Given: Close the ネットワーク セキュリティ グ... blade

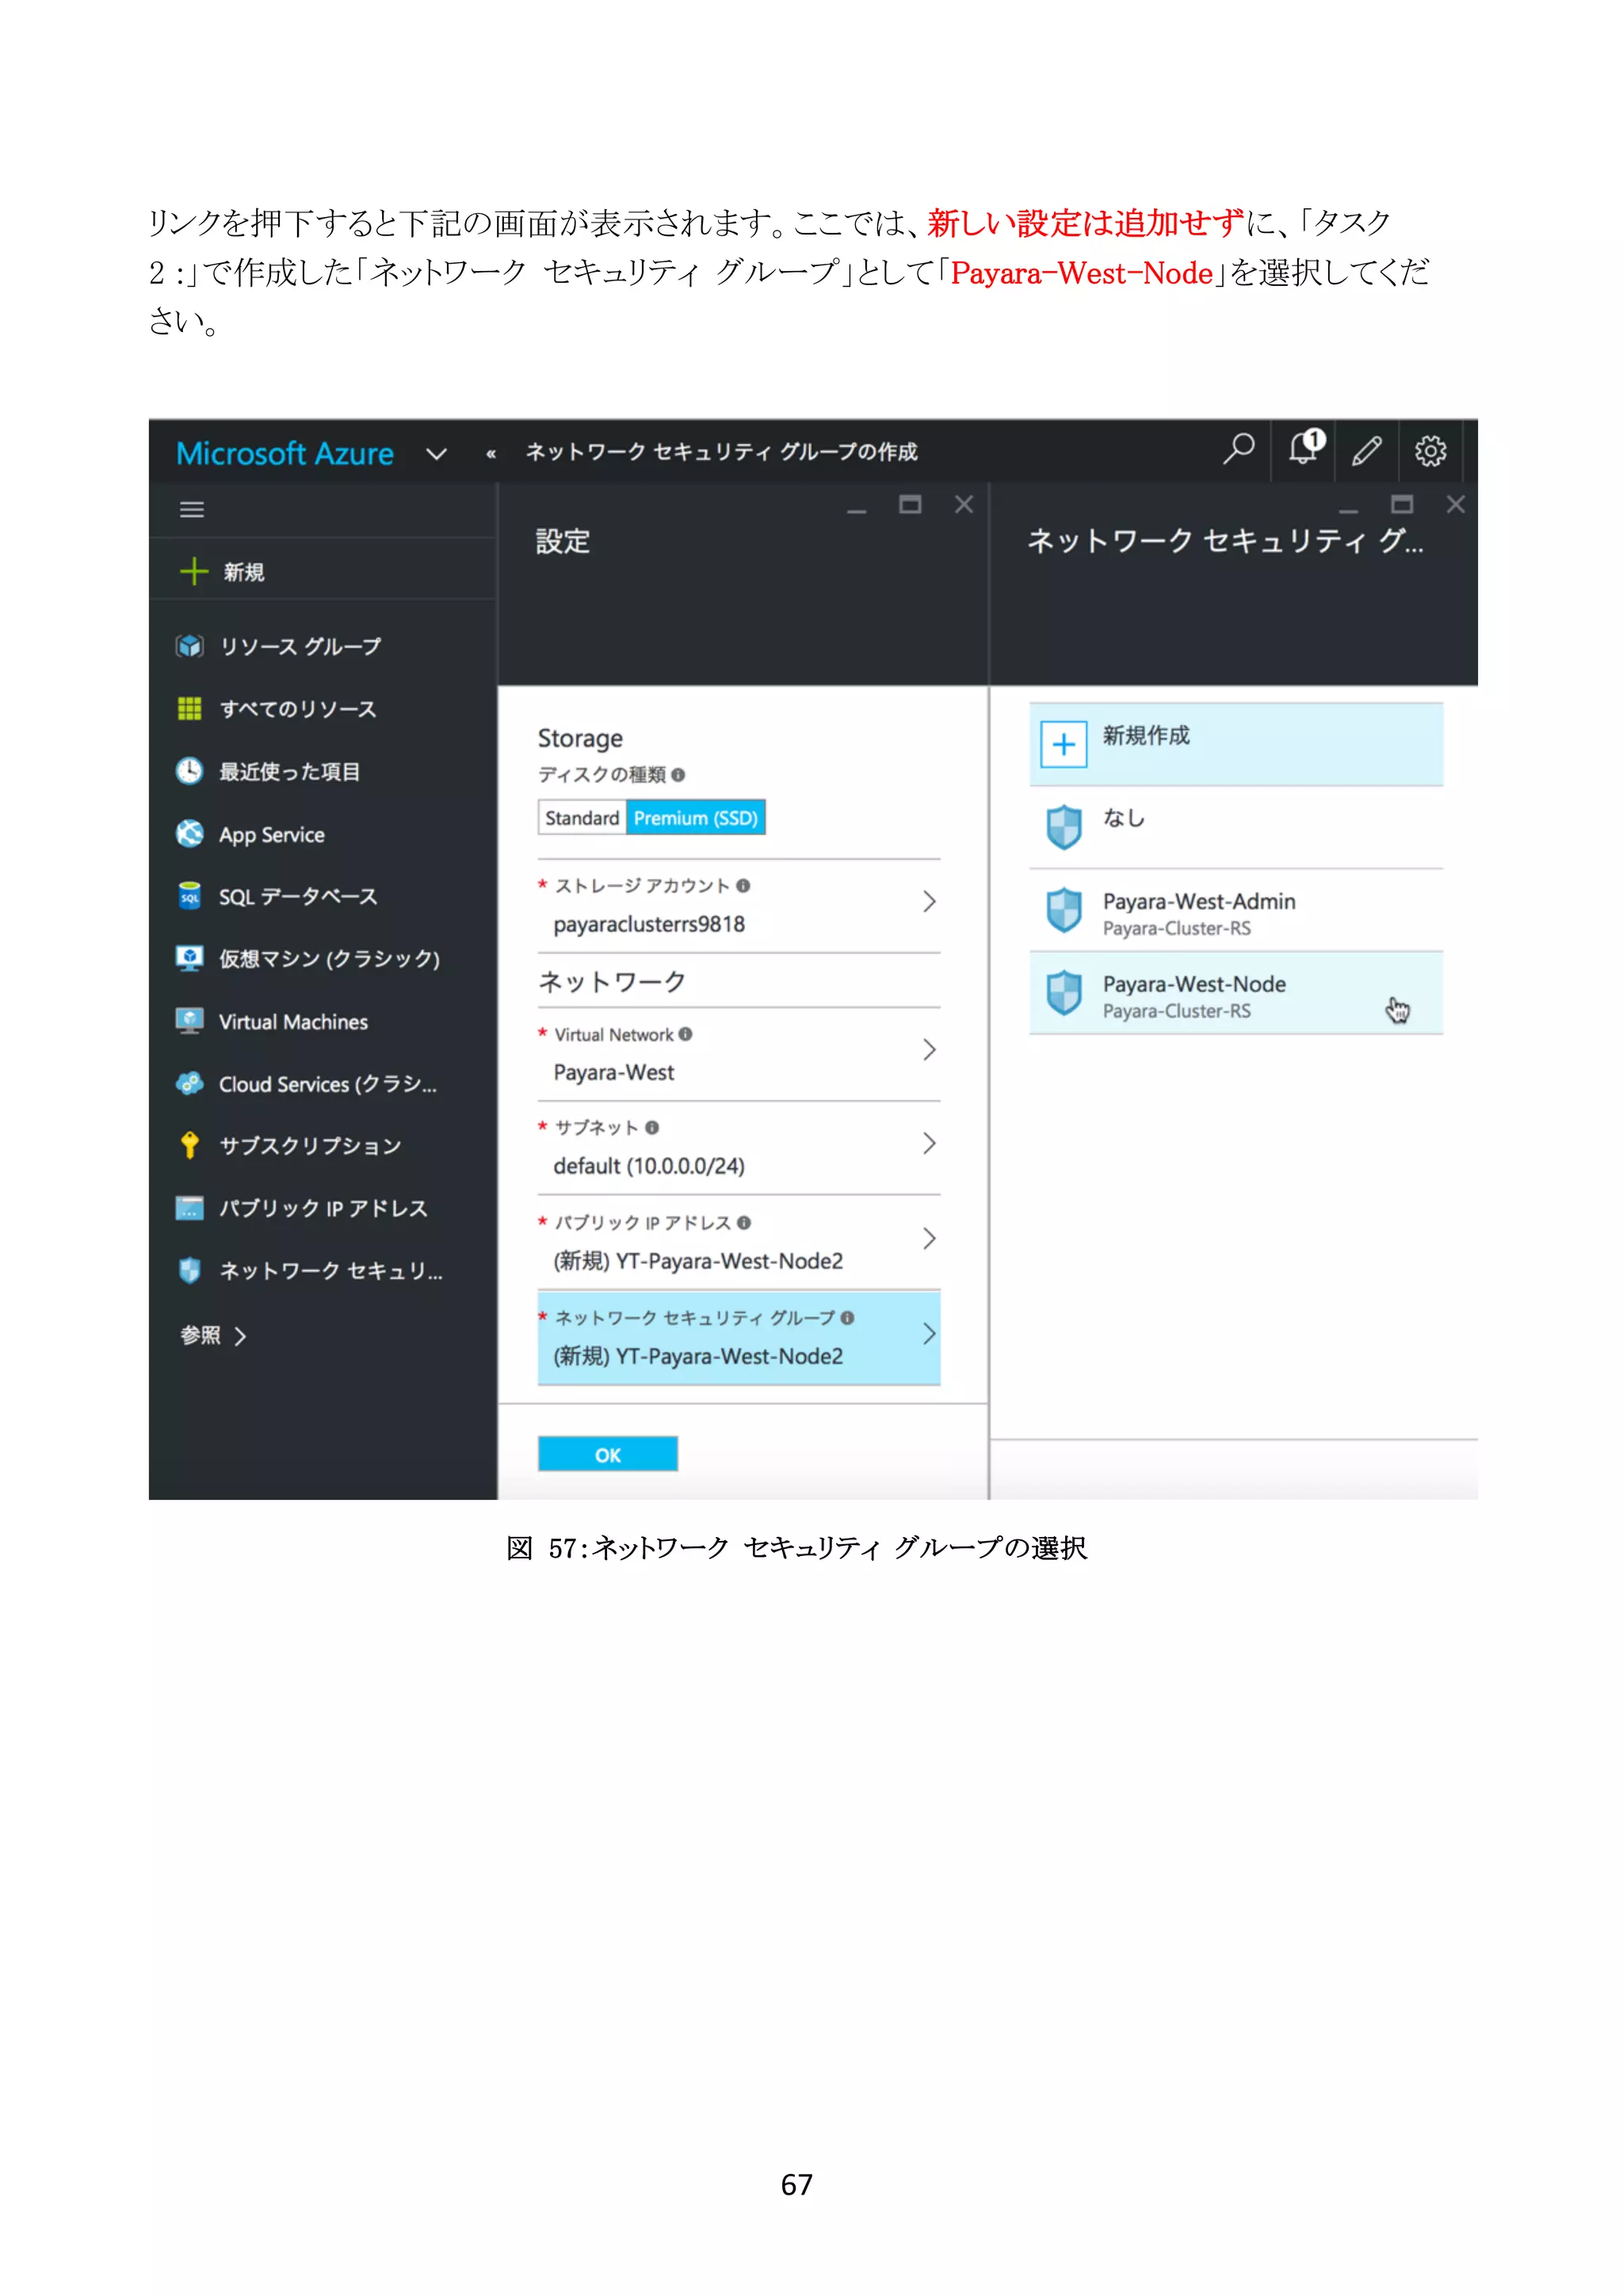Looking at the screenshot, I should coord(1456,505).
